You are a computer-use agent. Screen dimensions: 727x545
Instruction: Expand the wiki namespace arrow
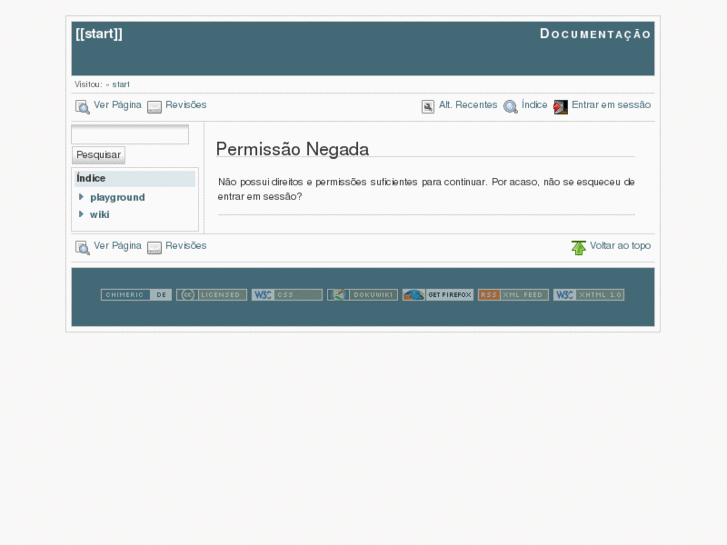82,214
